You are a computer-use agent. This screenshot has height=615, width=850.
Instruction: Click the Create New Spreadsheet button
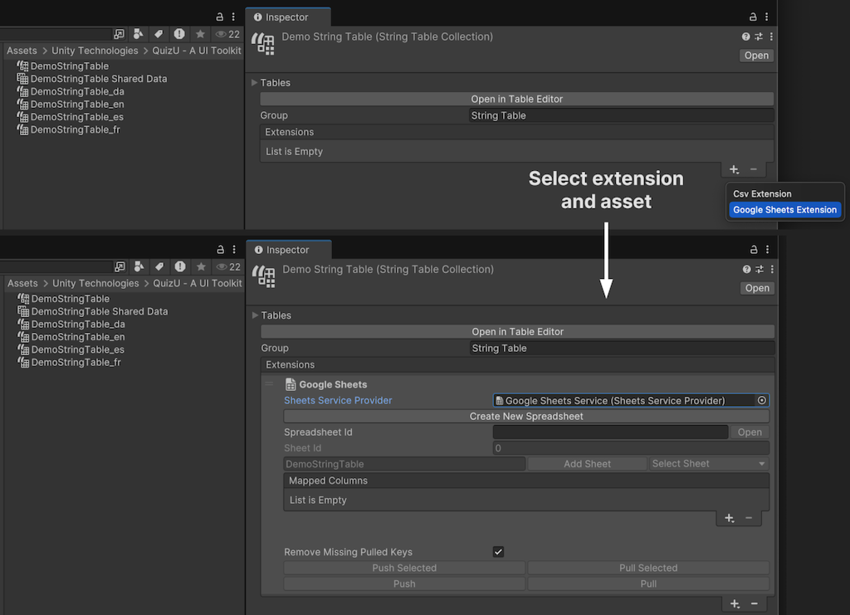[x=525, y=416]
